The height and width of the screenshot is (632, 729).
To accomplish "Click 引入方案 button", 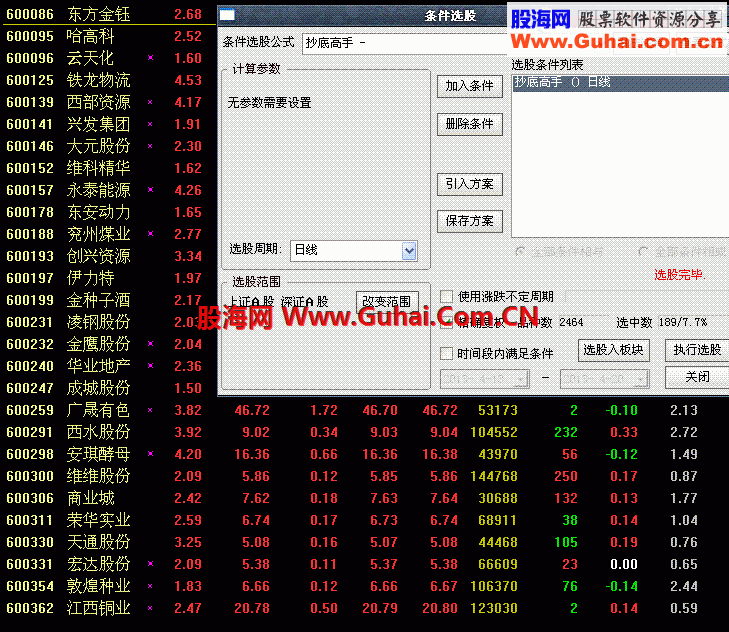I will (470, 184).
